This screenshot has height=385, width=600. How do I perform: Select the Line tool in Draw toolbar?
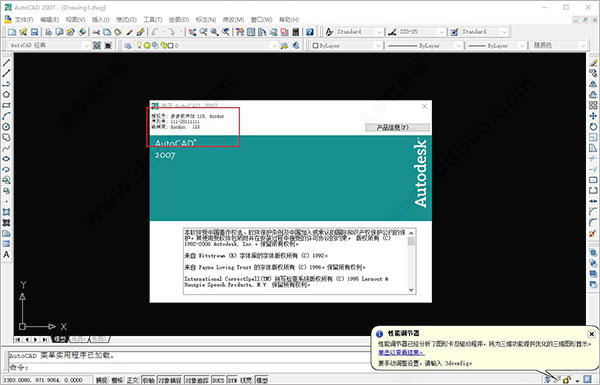point(7,62)
